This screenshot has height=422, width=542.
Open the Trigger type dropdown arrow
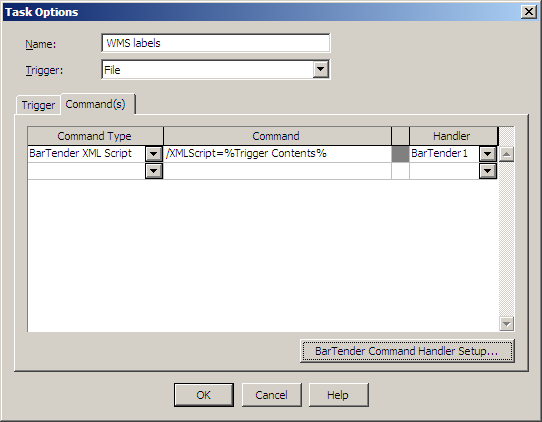pyautogui.click(x=320, y=69)
